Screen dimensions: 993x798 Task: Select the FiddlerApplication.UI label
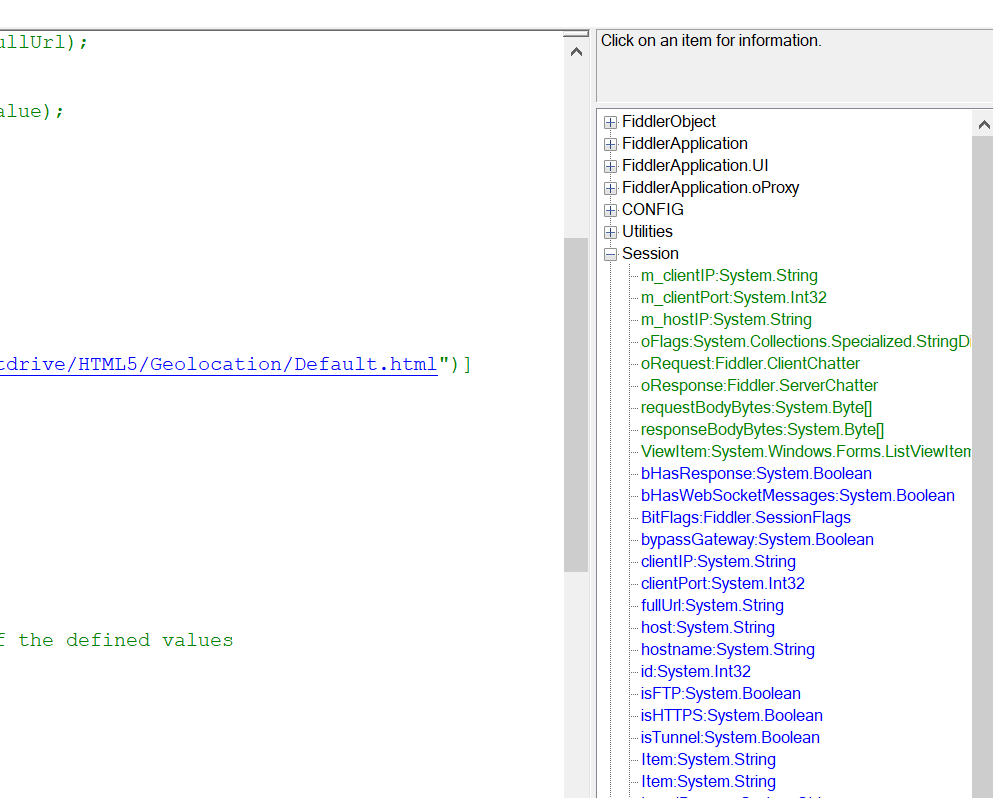point(695,166)
